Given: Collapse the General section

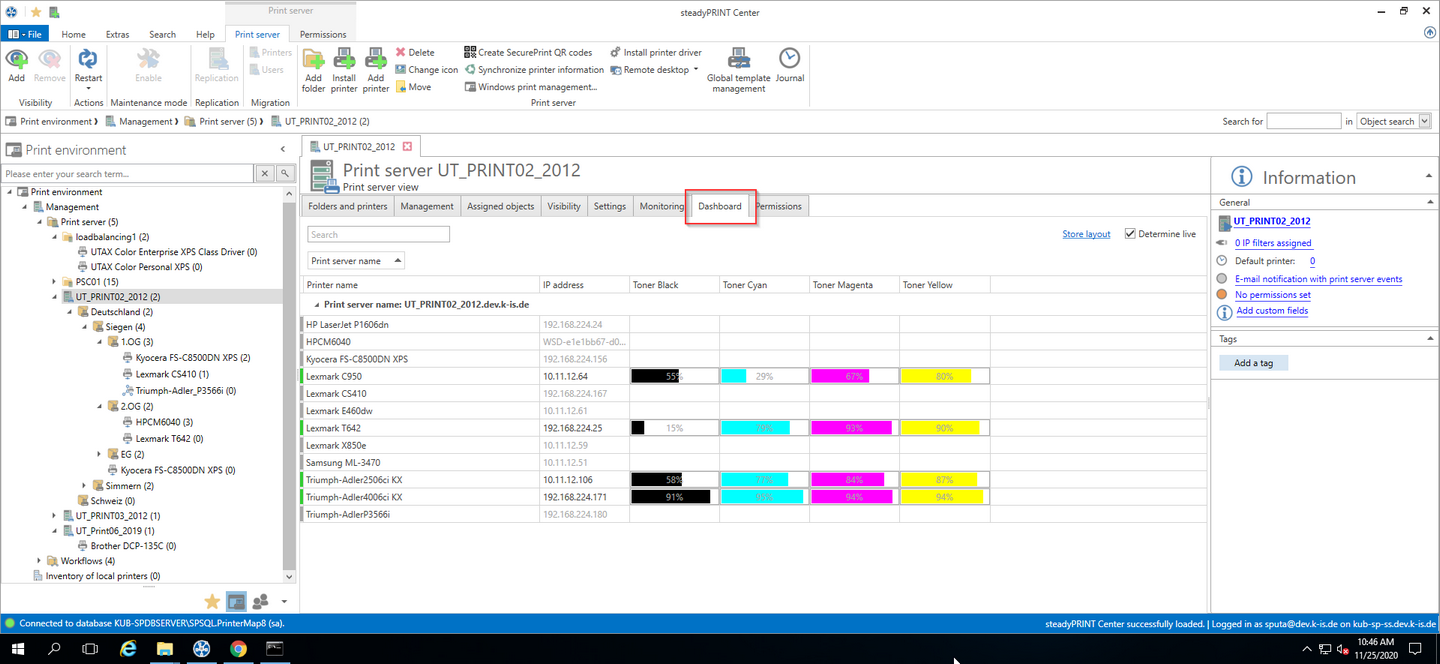Looking at the screenshot, I should (x=1429, y=202).
